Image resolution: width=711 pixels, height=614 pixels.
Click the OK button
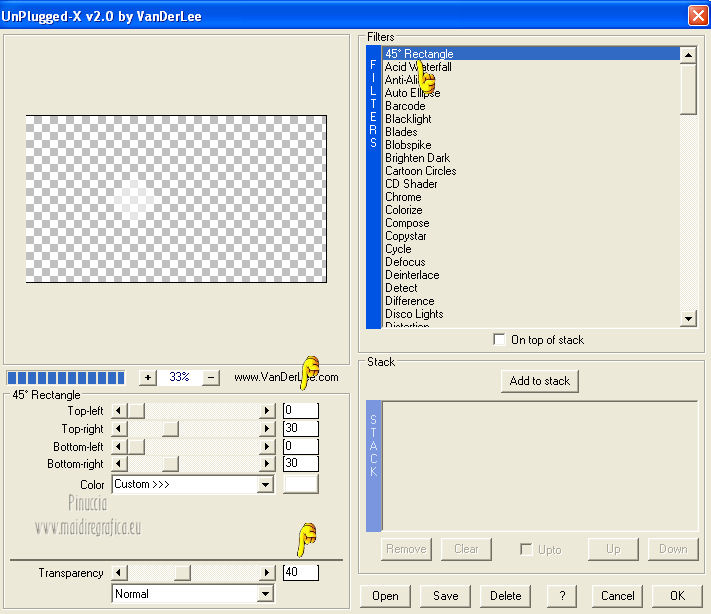[x=677, y=596]
